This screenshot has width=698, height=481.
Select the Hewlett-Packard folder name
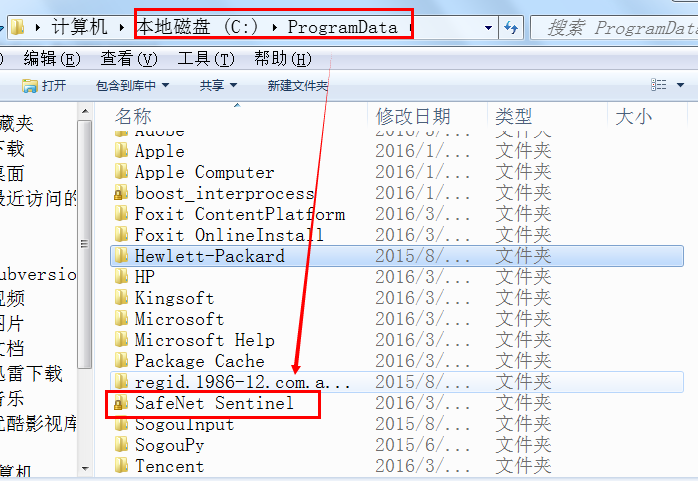(210, 256)
